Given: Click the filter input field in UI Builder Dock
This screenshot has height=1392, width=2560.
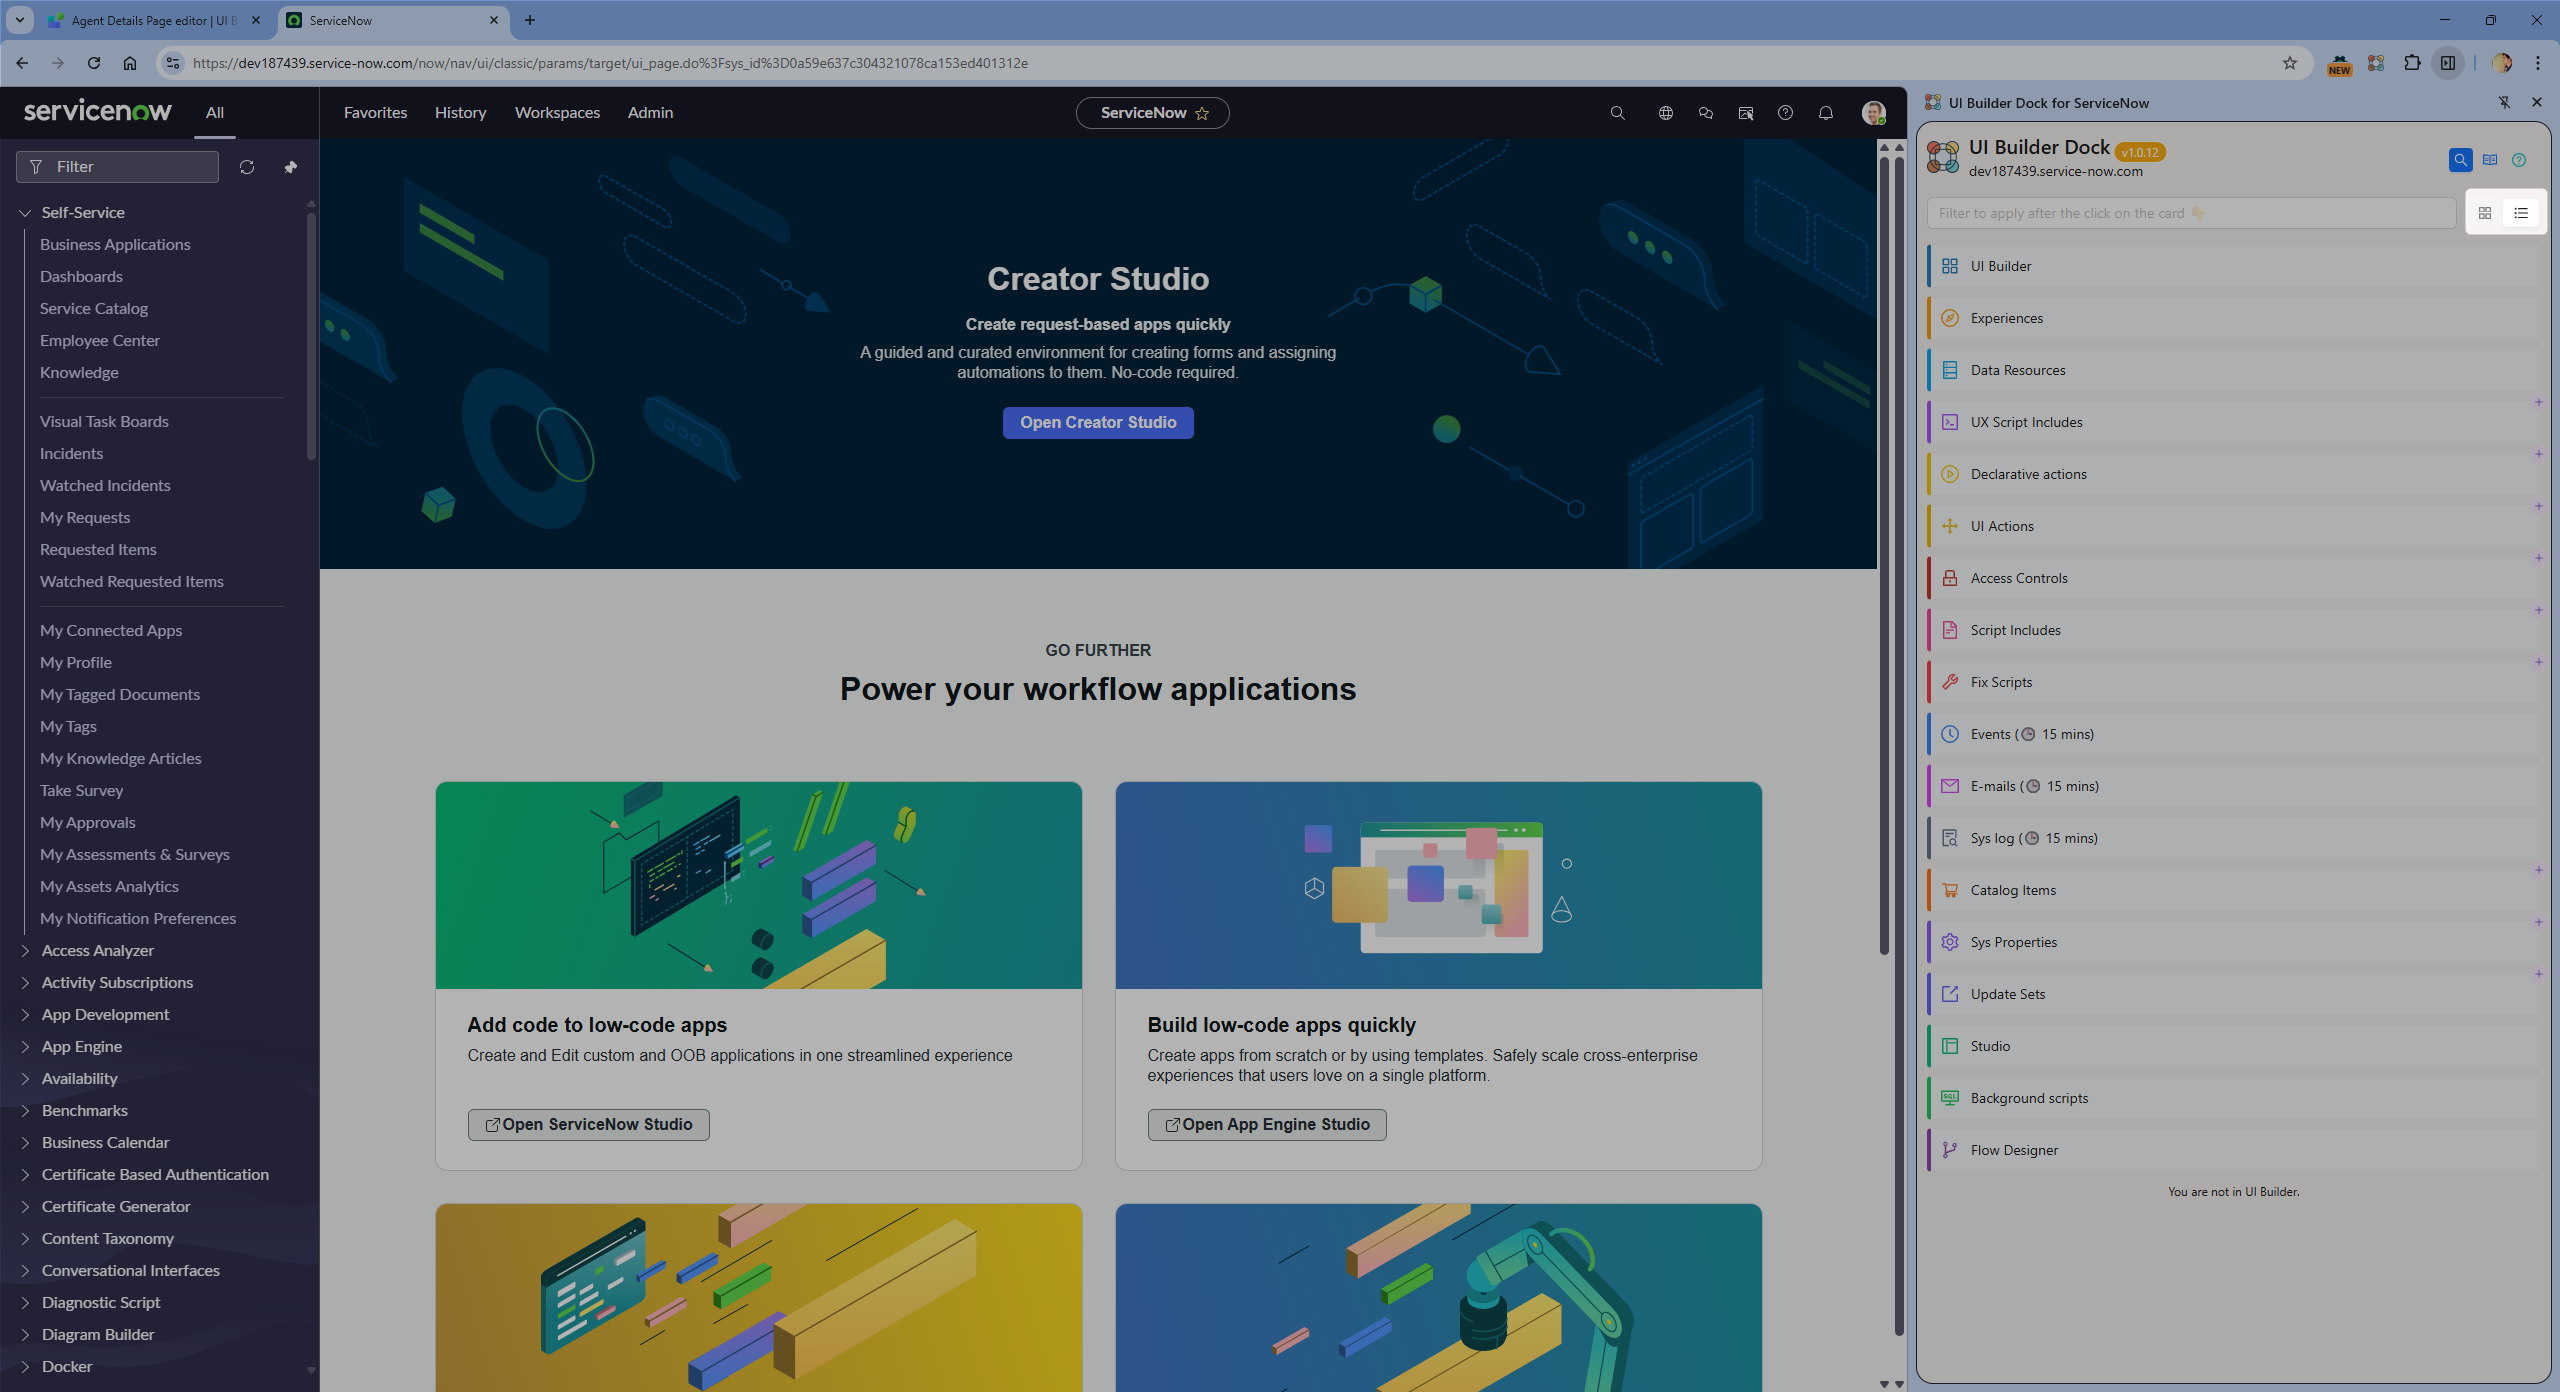Looking at the screenshot, I should [x=2190, y=212].
